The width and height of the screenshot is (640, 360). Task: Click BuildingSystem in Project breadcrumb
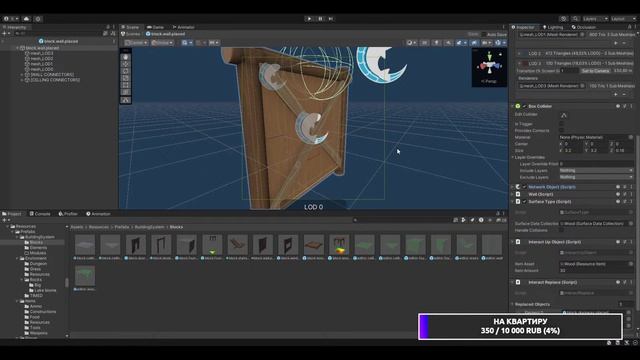pyautogui.click(x=149, y=227)
